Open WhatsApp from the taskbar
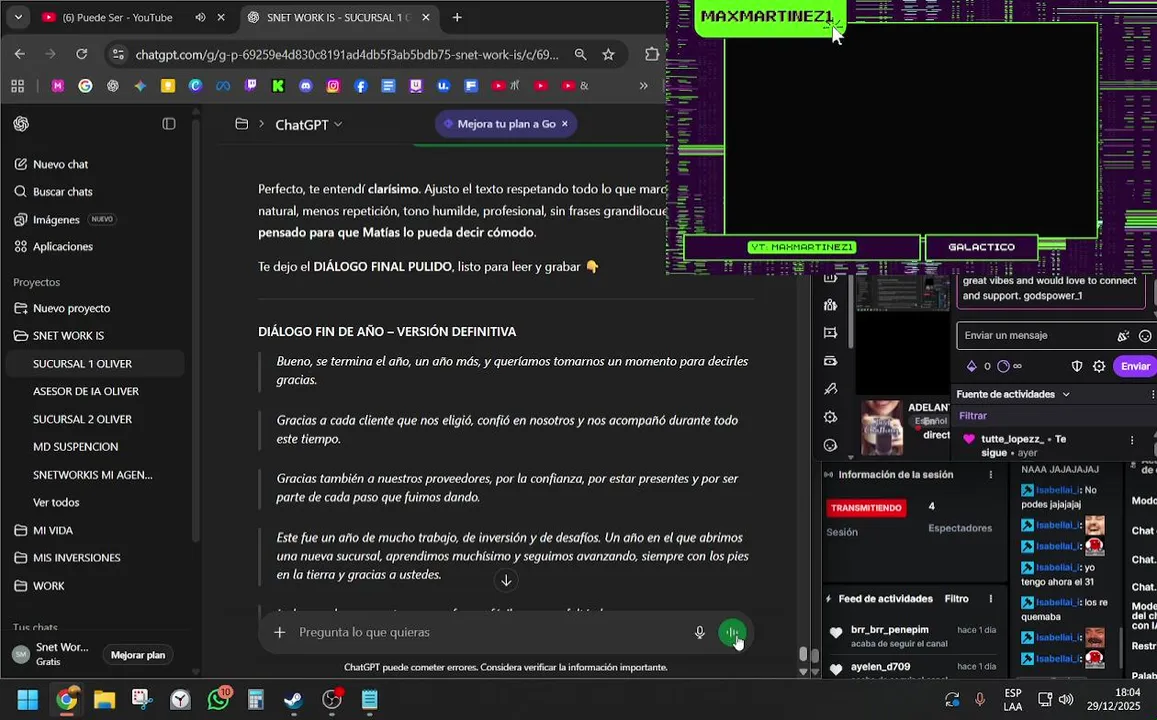This screenshot has height=720, width=1157. [x=218, y=699]
